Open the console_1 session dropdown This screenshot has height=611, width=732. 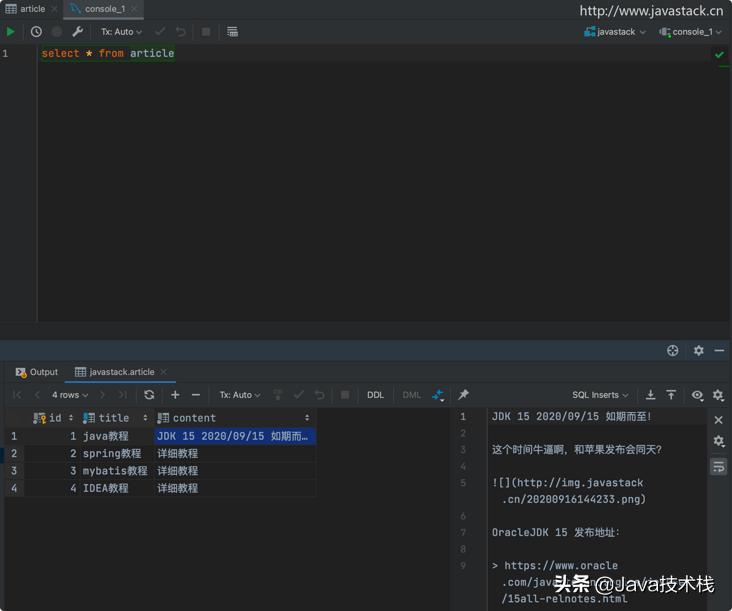click(690, 32)
